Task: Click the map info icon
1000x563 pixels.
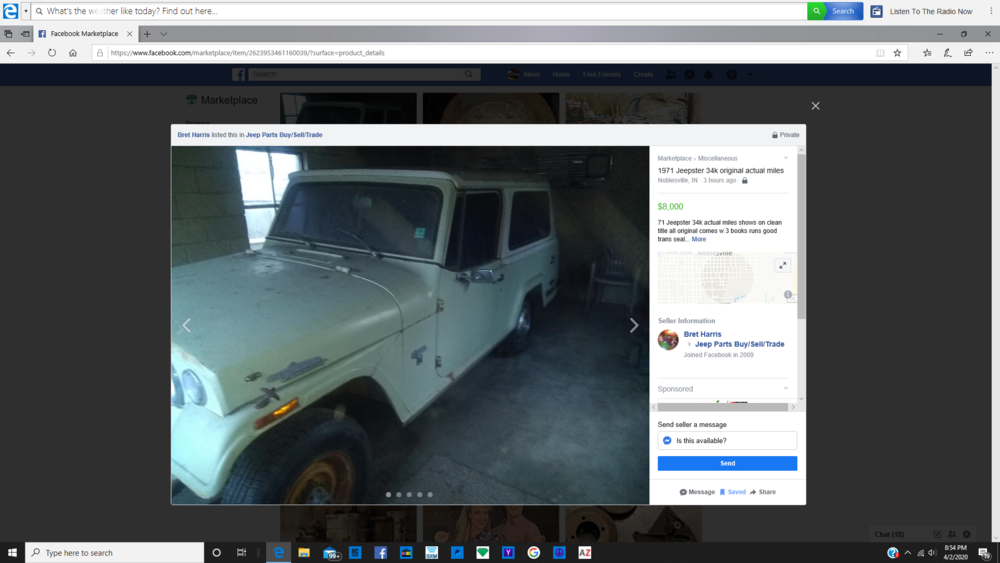Action: pyautogui.click(x=788, y=295)
